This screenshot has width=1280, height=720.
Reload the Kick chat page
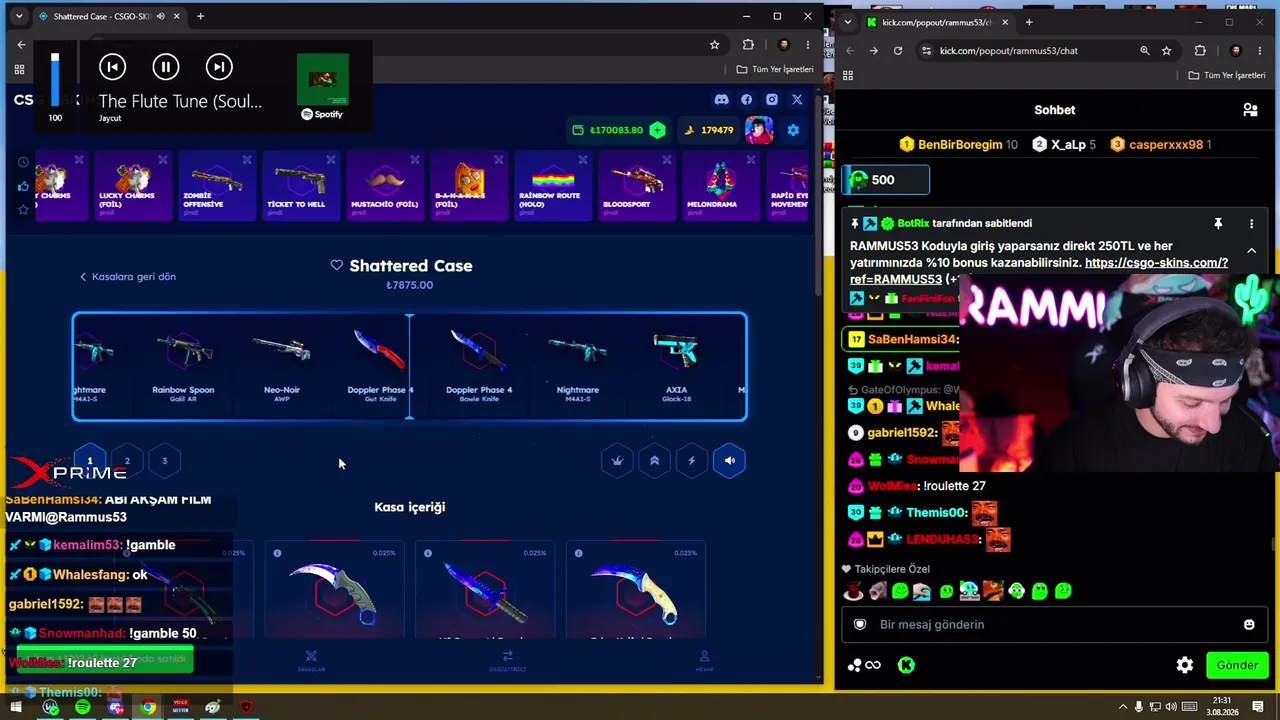click(898, 51)
